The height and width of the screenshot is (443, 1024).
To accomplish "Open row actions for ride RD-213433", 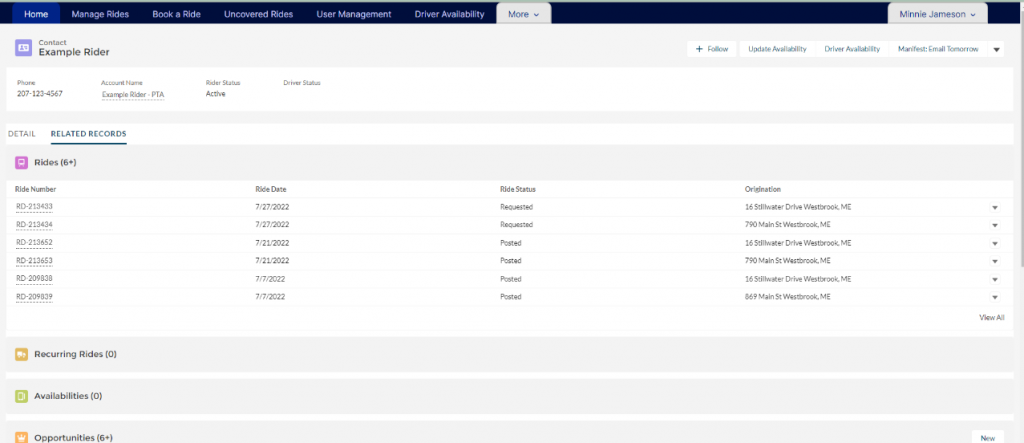I will [x=995, y=207].
